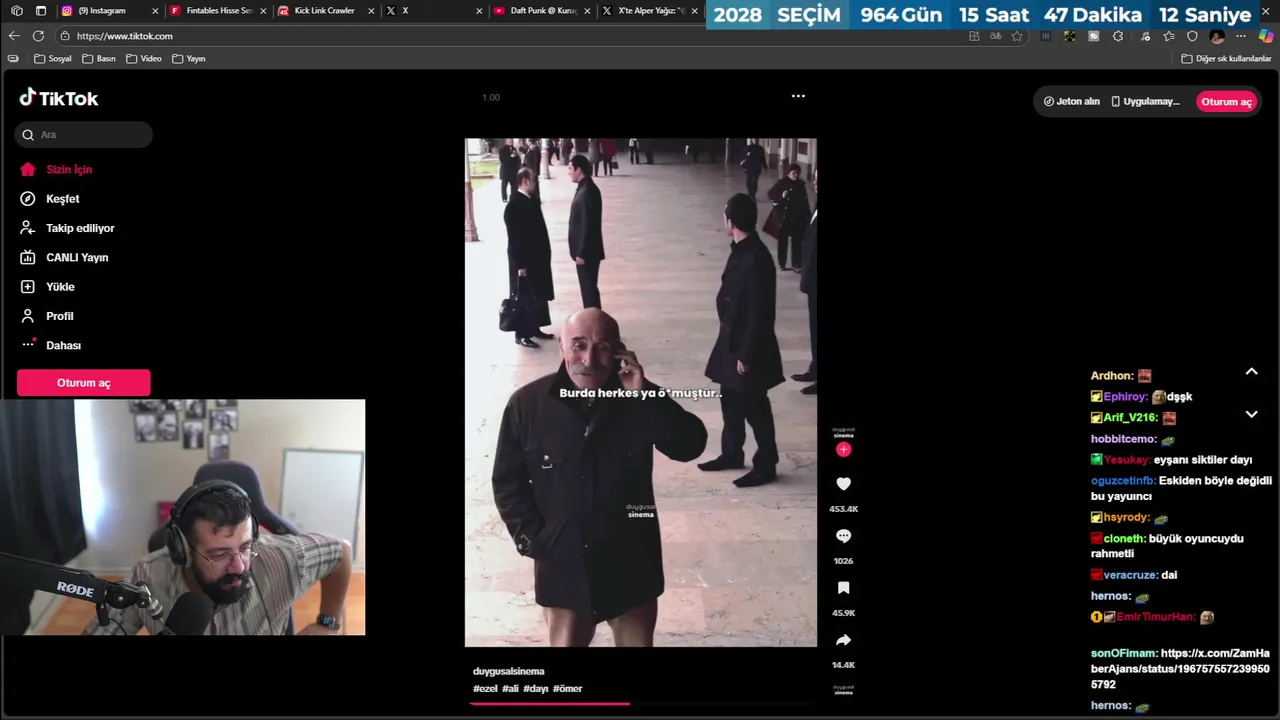
Task: Open the Profil page
Action: point(46,316)
